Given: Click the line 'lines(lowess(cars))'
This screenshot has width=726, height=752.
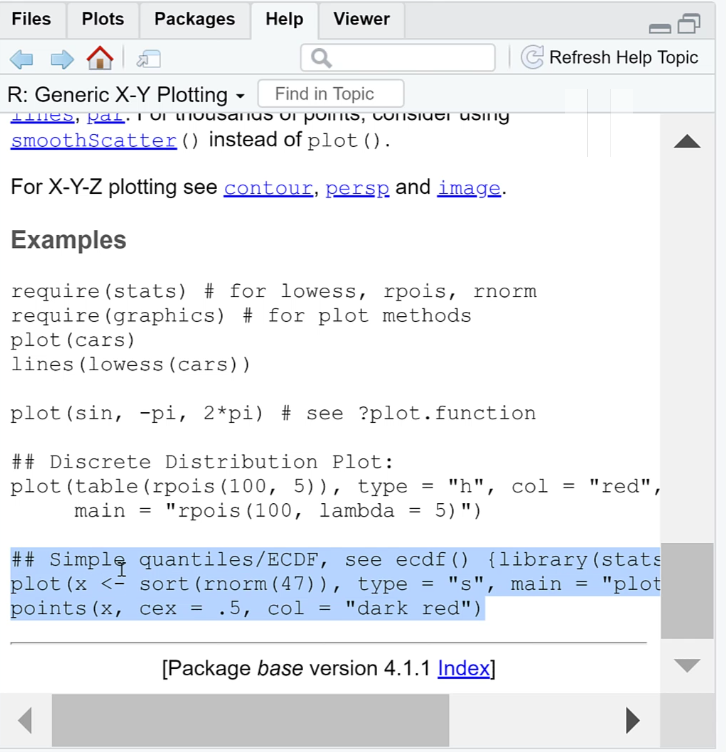Looking at the screenshot, I should [x=130, y=364].
